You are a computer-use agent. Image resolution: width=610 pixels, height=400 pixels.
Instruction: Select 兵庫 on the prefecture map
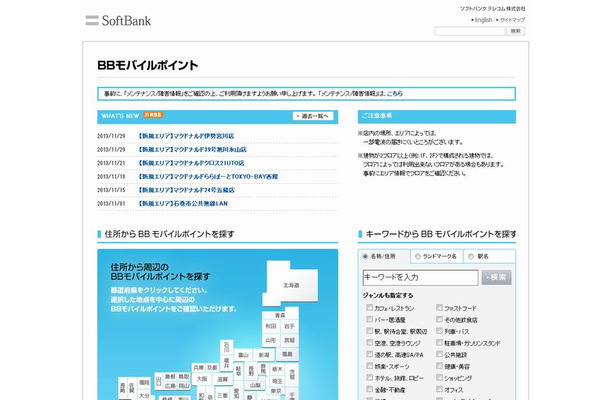coord(198,368)
